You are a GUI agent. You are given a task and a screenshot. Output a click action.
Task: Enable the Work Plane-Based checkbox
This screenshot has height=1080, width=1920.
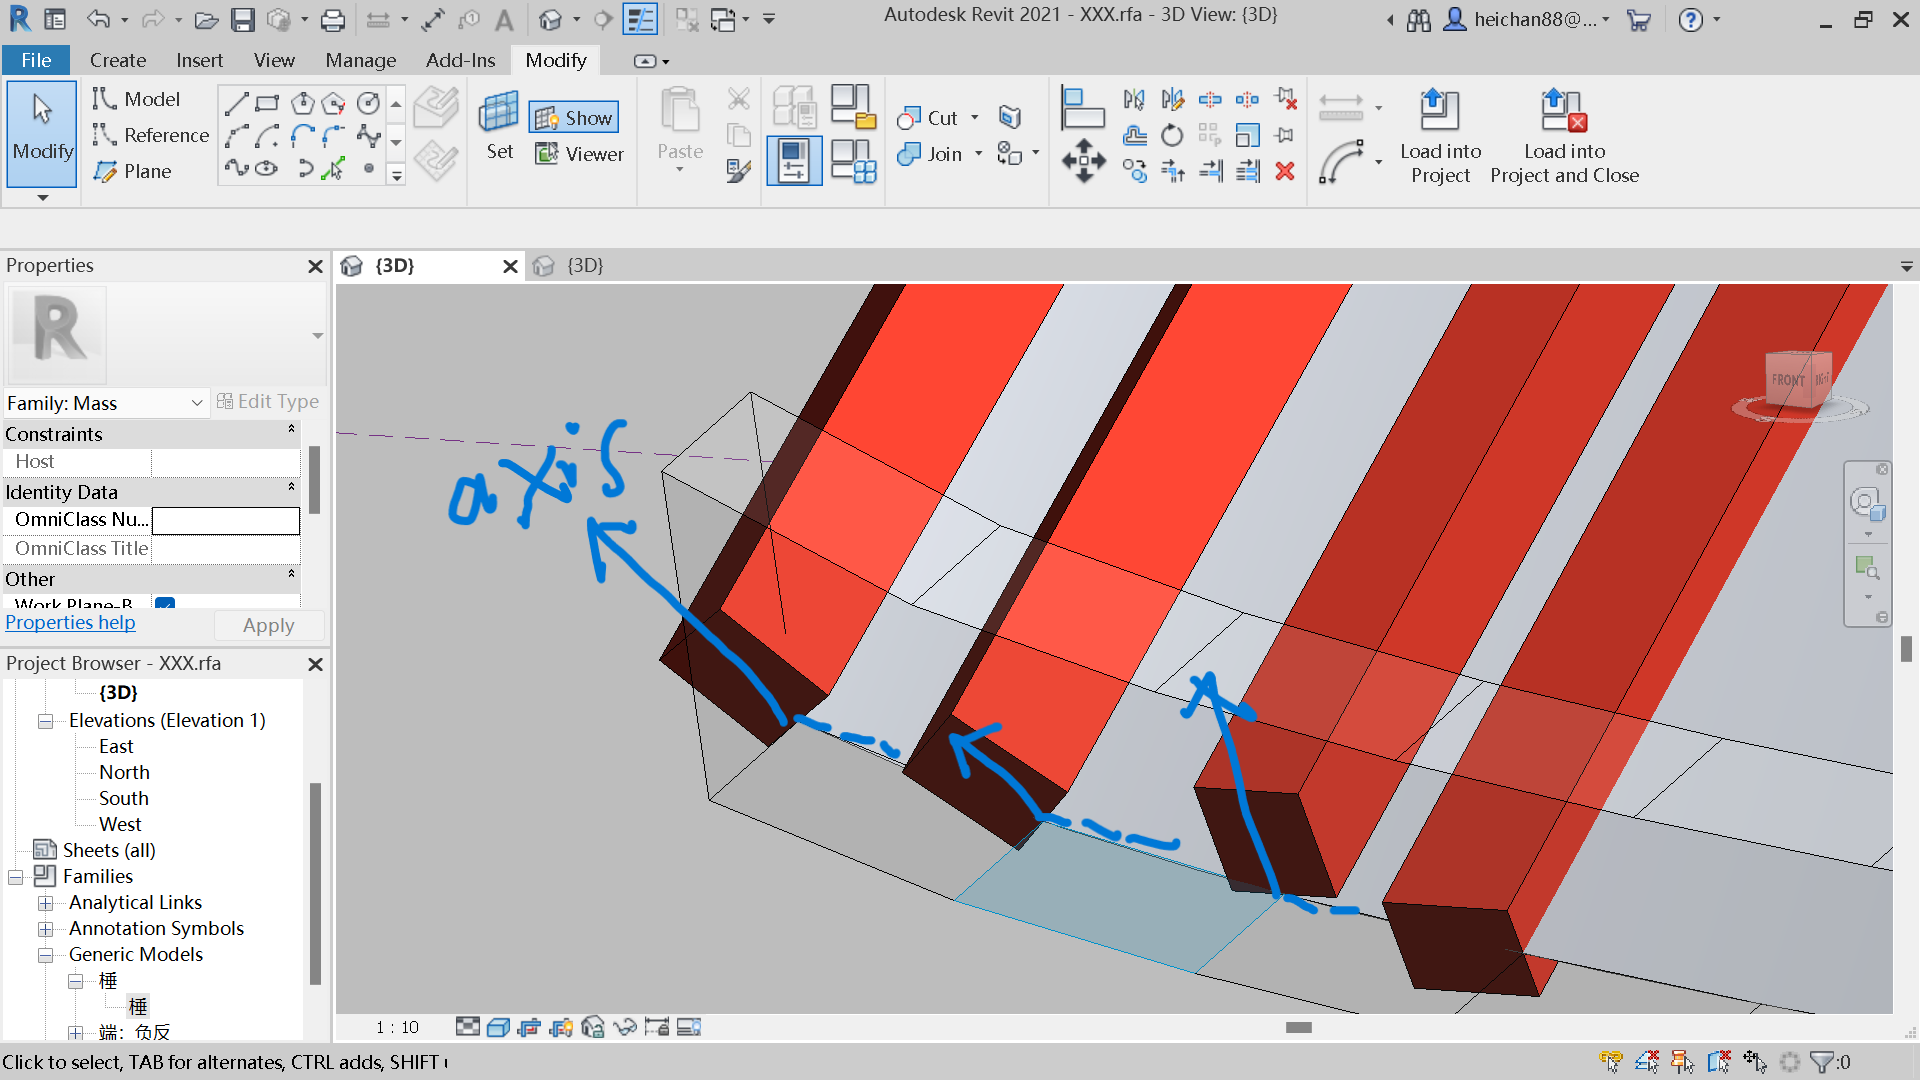164,605
